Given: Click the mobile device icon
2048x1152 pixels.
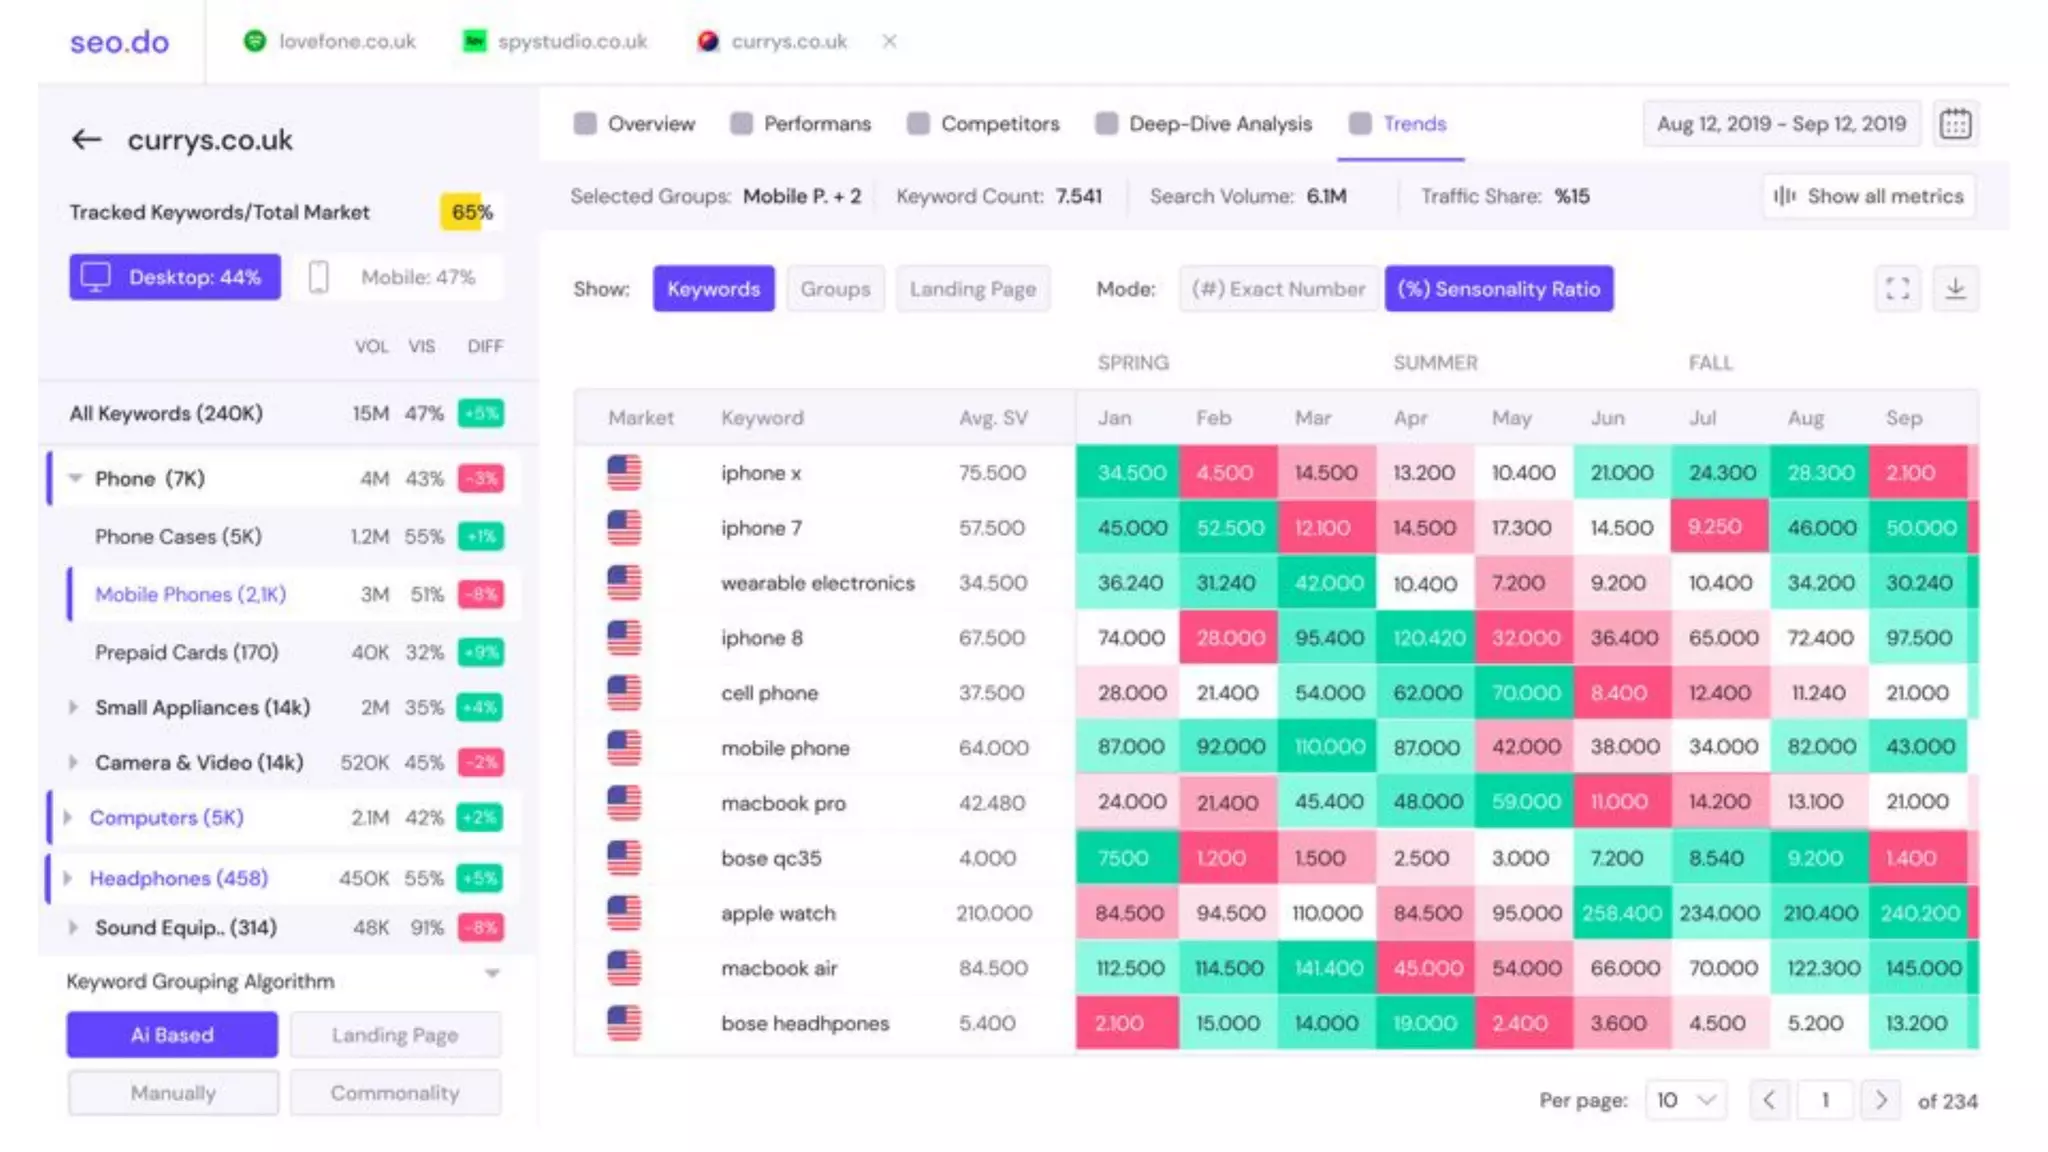Looking at the screenshot, I should 318,277.
